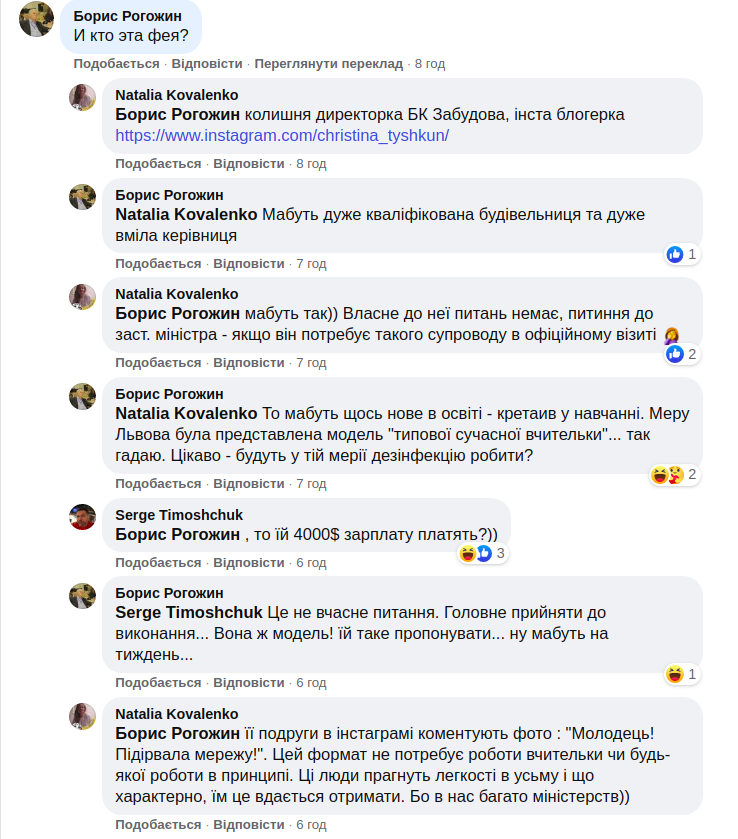This screenshot has width=738, height=839.
Task: Open the like reaction showing count 2
Action: (681, 353)
